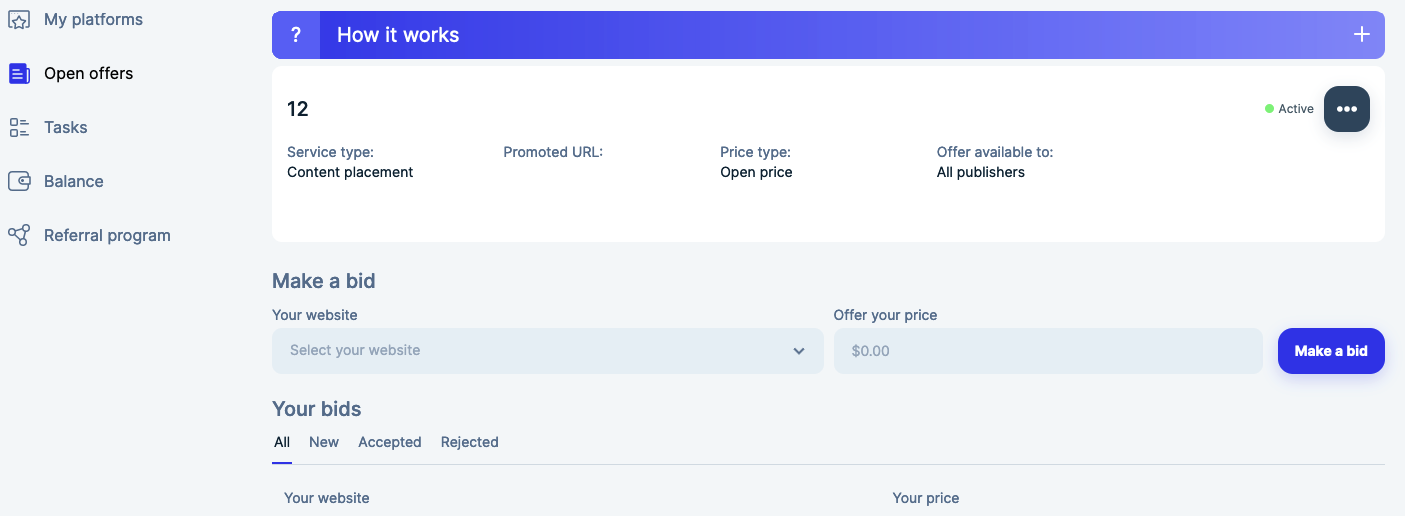Click the Open offers document icon

pyautogui.click(x=19, y=73)
